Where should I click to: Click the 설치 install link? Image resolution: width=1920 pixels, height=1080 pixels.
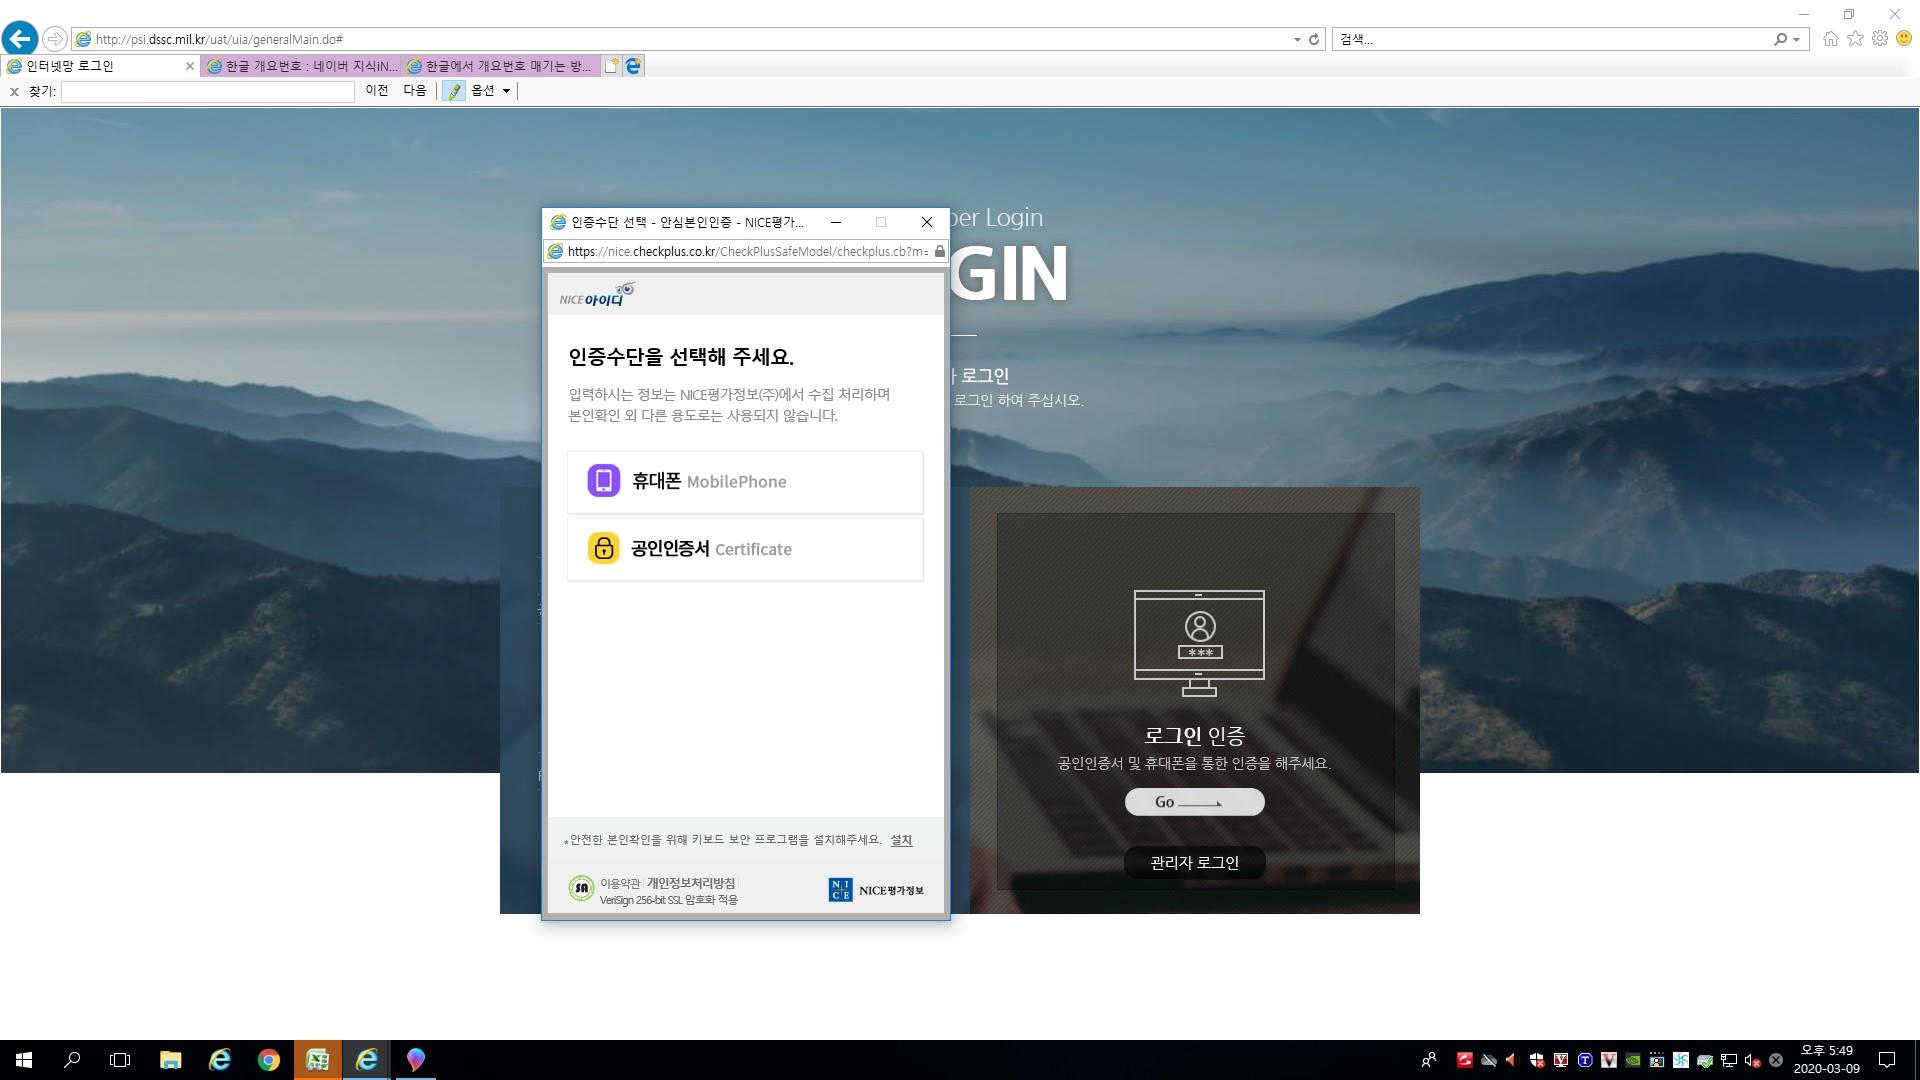click(901, 840)
